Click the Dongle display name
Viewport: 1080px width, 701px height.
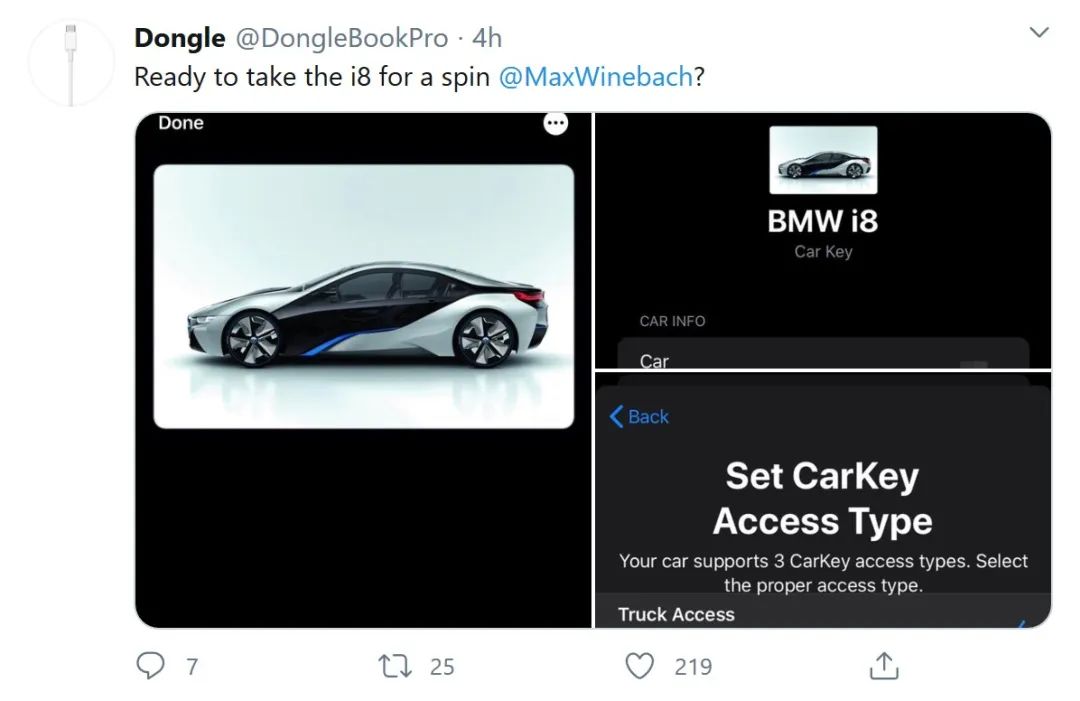(179, 38)
